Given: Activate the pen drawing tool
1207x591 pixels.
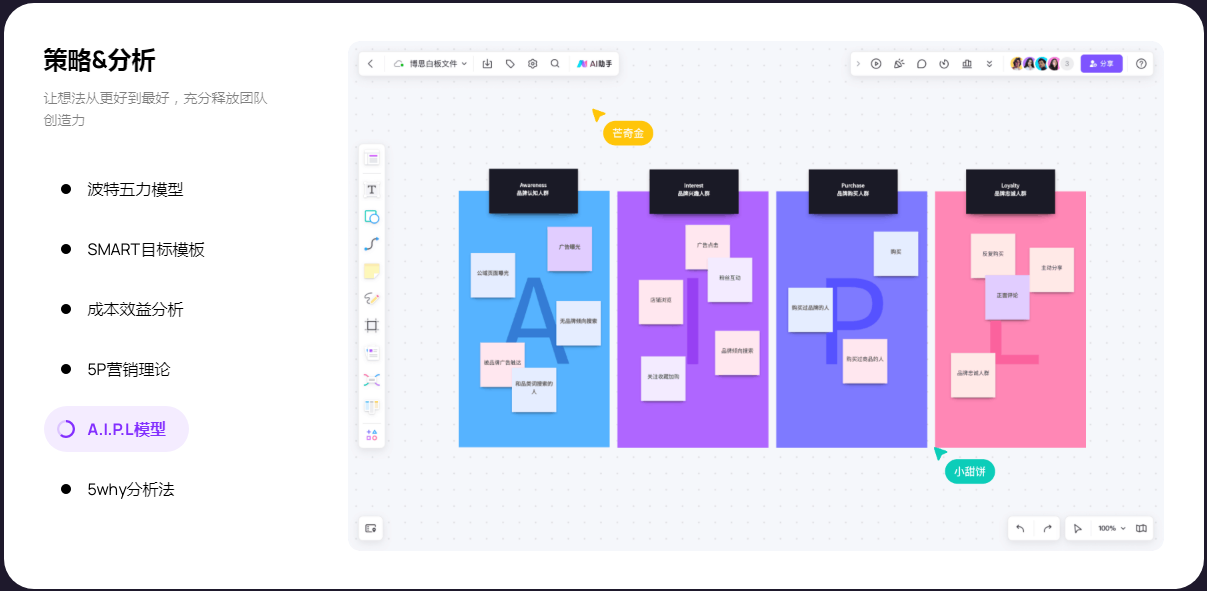Looking at the screenshot, I should click(371, 298).
